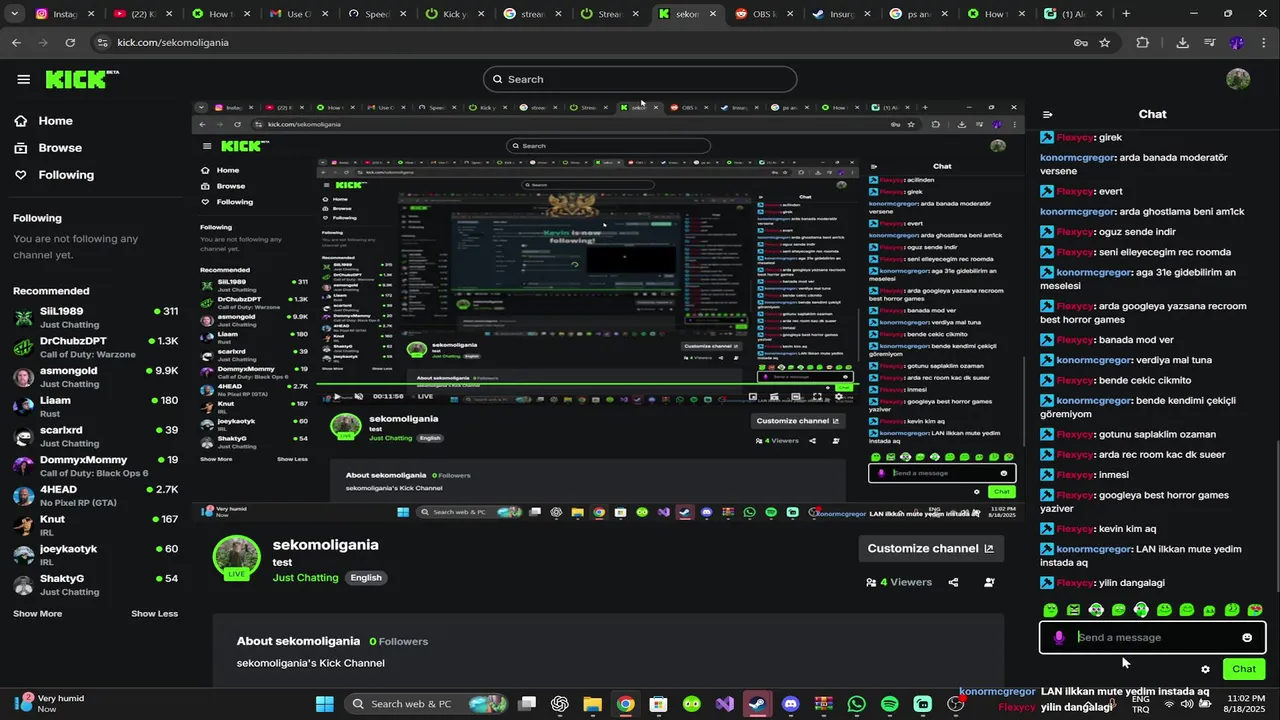The height and width of the screenshot is (720, 1280).
Task: Bookmark page with star icon
Action: 1105,43
